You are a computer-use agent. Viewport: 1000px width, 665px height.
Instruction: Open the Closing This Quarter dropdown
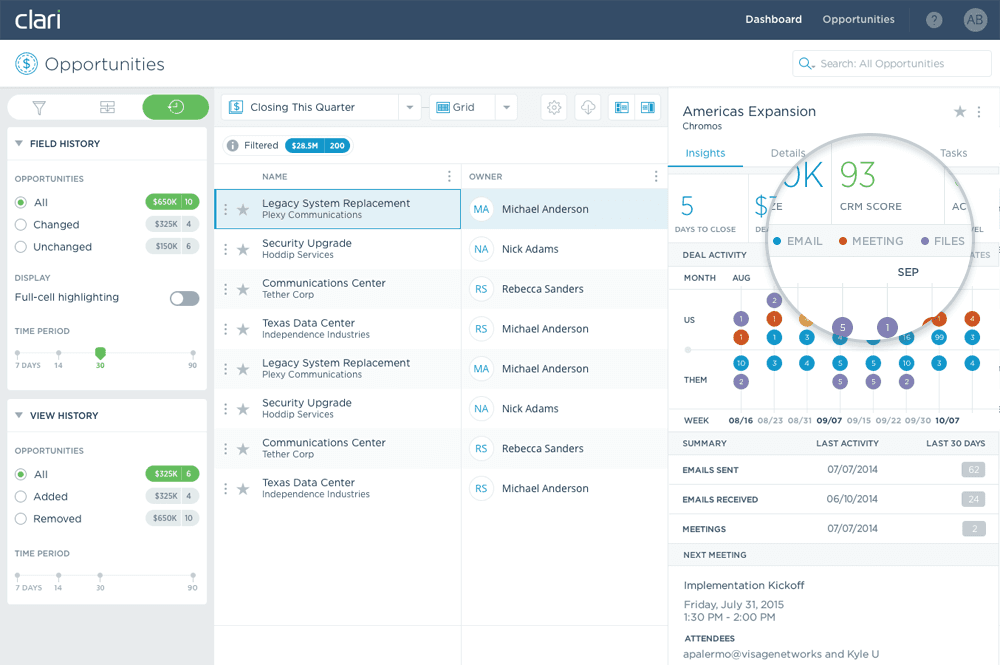pyautogui.click(x=410, y=105)
